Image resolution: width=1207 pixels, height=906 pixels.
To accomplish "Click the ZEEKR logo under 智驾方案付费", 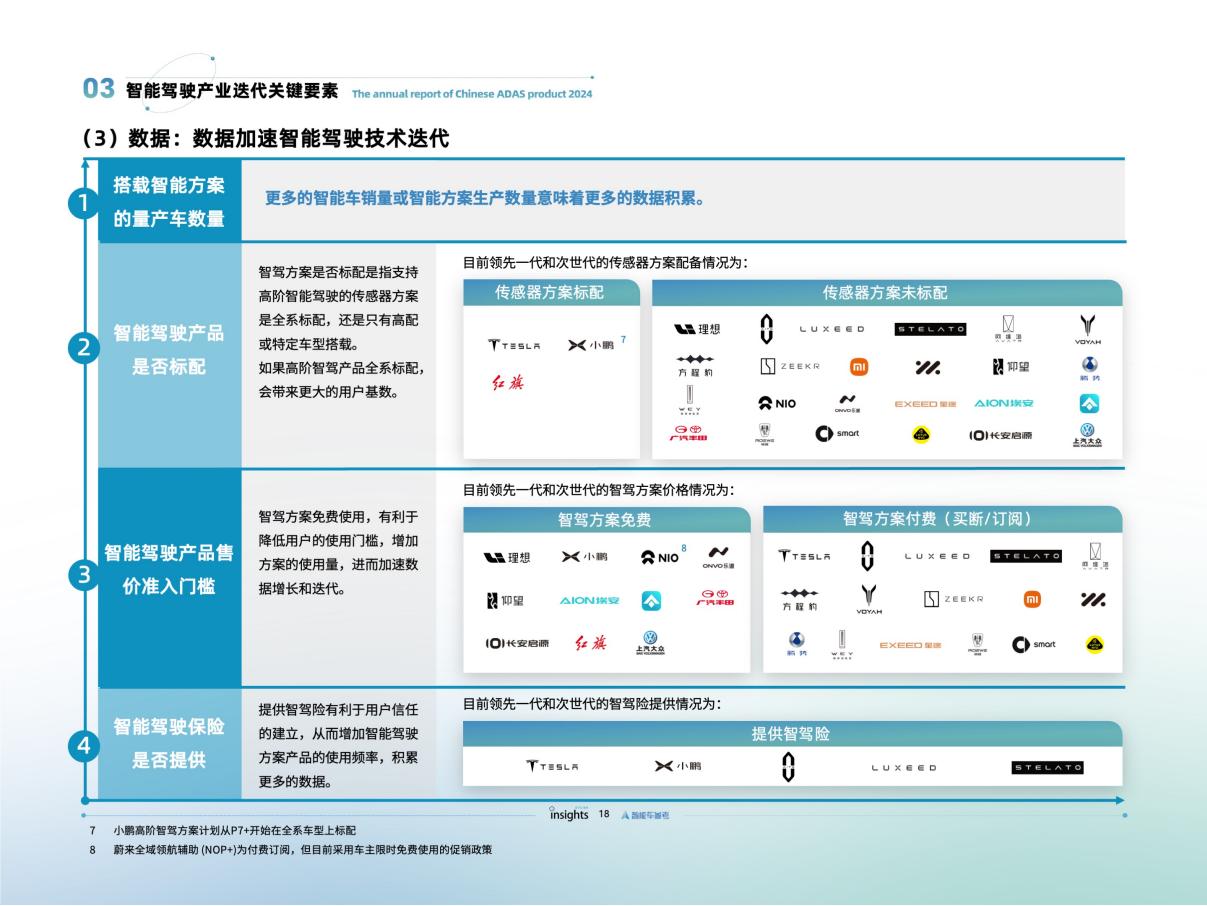I will pyautogui.click(x=954, y=599).
